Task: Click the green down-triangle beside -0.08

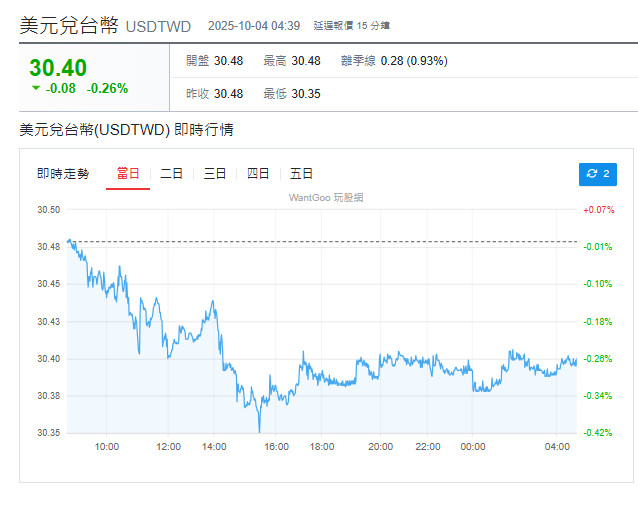Action: 36,88
